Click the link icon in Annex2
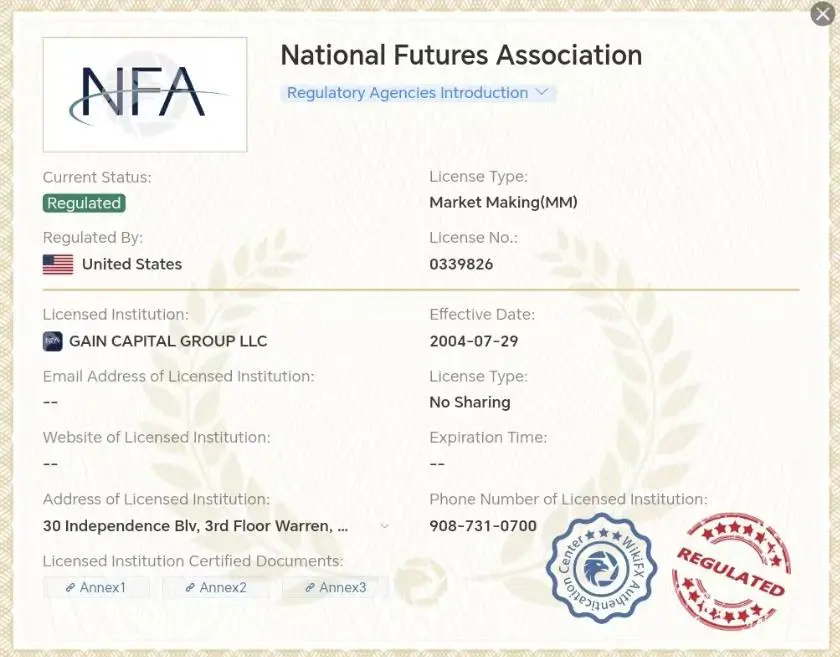Image resolution: width=840 pixels, height=657 pixels. (190, 588)
